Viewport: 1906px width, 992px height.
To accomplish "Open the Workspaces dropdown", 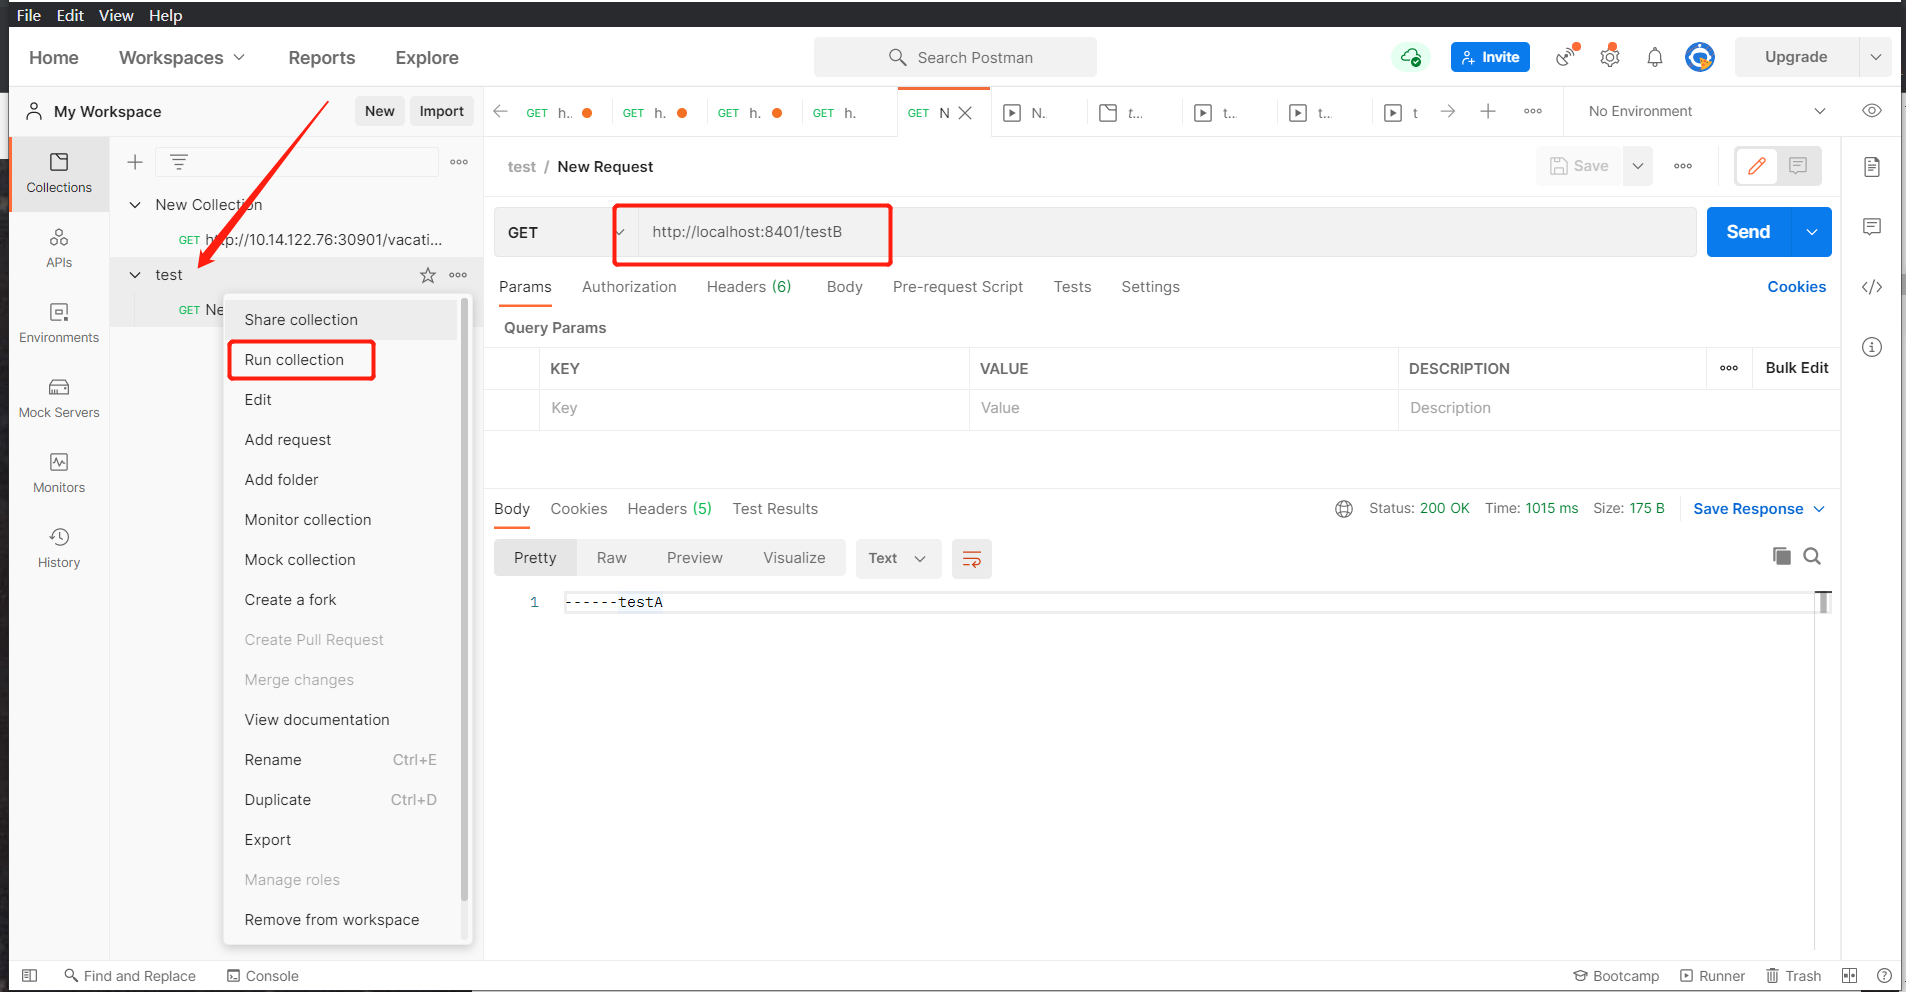I will (x=181, y=58).
